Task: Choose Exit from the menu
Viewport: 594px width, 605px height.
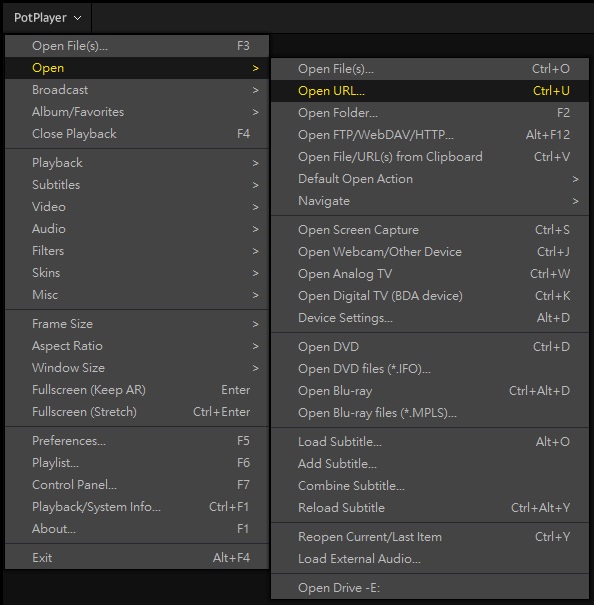Action: pos(137,558)
